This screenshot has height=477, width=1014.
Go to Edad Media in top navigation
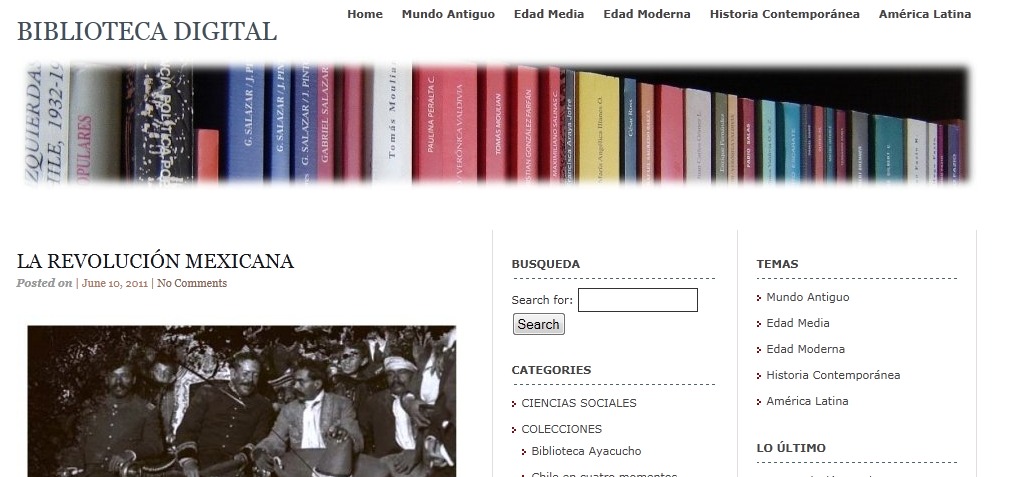pos(549,14)
